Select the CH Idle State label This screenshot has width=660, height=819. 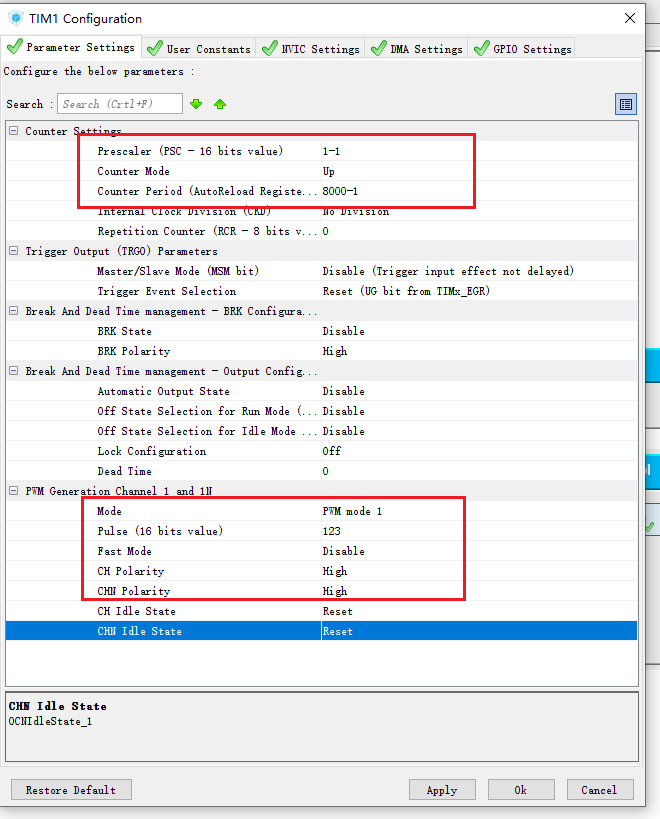click(x=136, y=611)
